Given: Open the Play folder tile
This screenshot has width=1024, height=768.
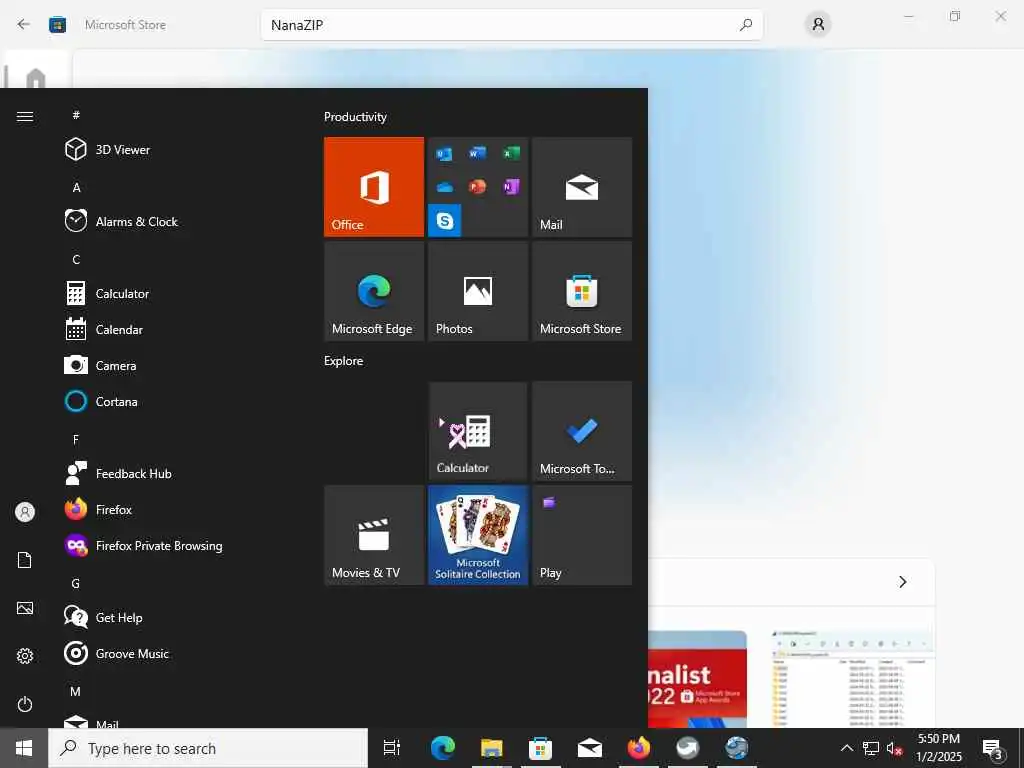Looking at the screenshot, I should 582,535.
